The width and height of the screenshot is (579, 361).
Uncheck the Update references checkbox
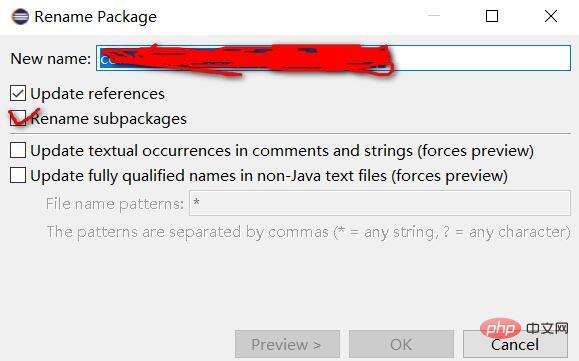pyautogui.click(x=18, y=93)
